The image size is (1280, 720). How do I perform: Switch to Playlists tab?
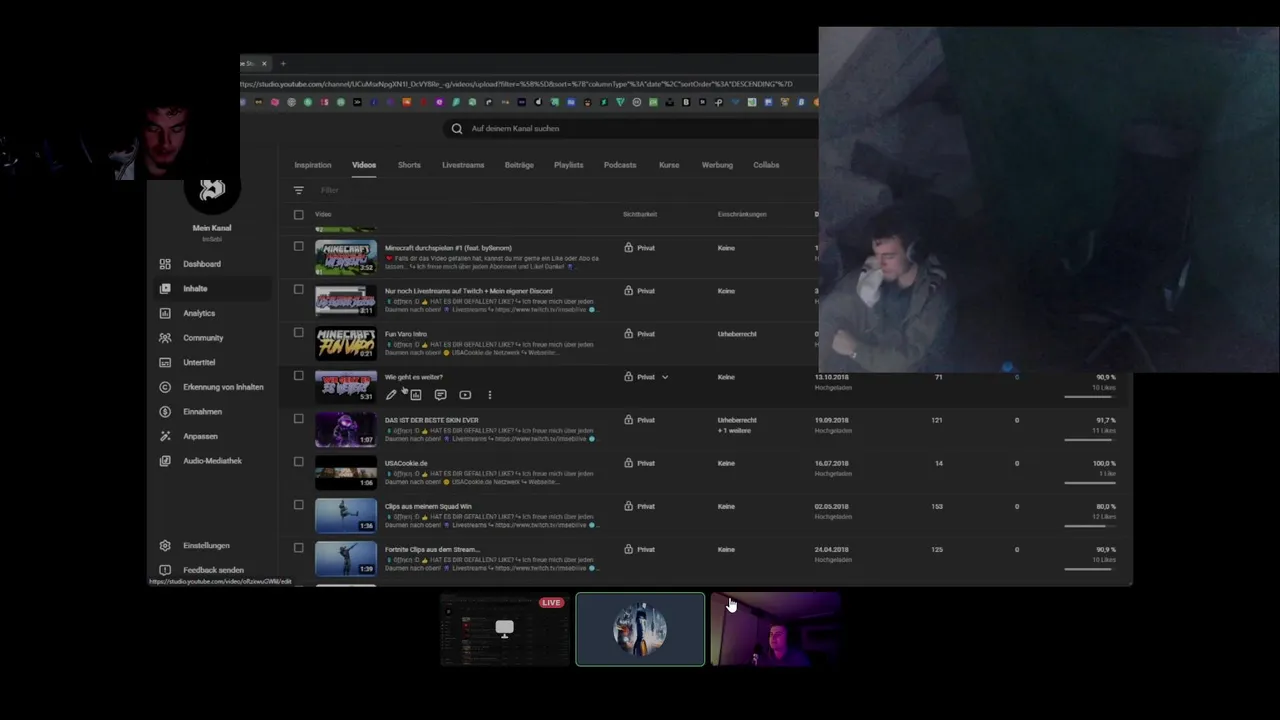[568, 165]
